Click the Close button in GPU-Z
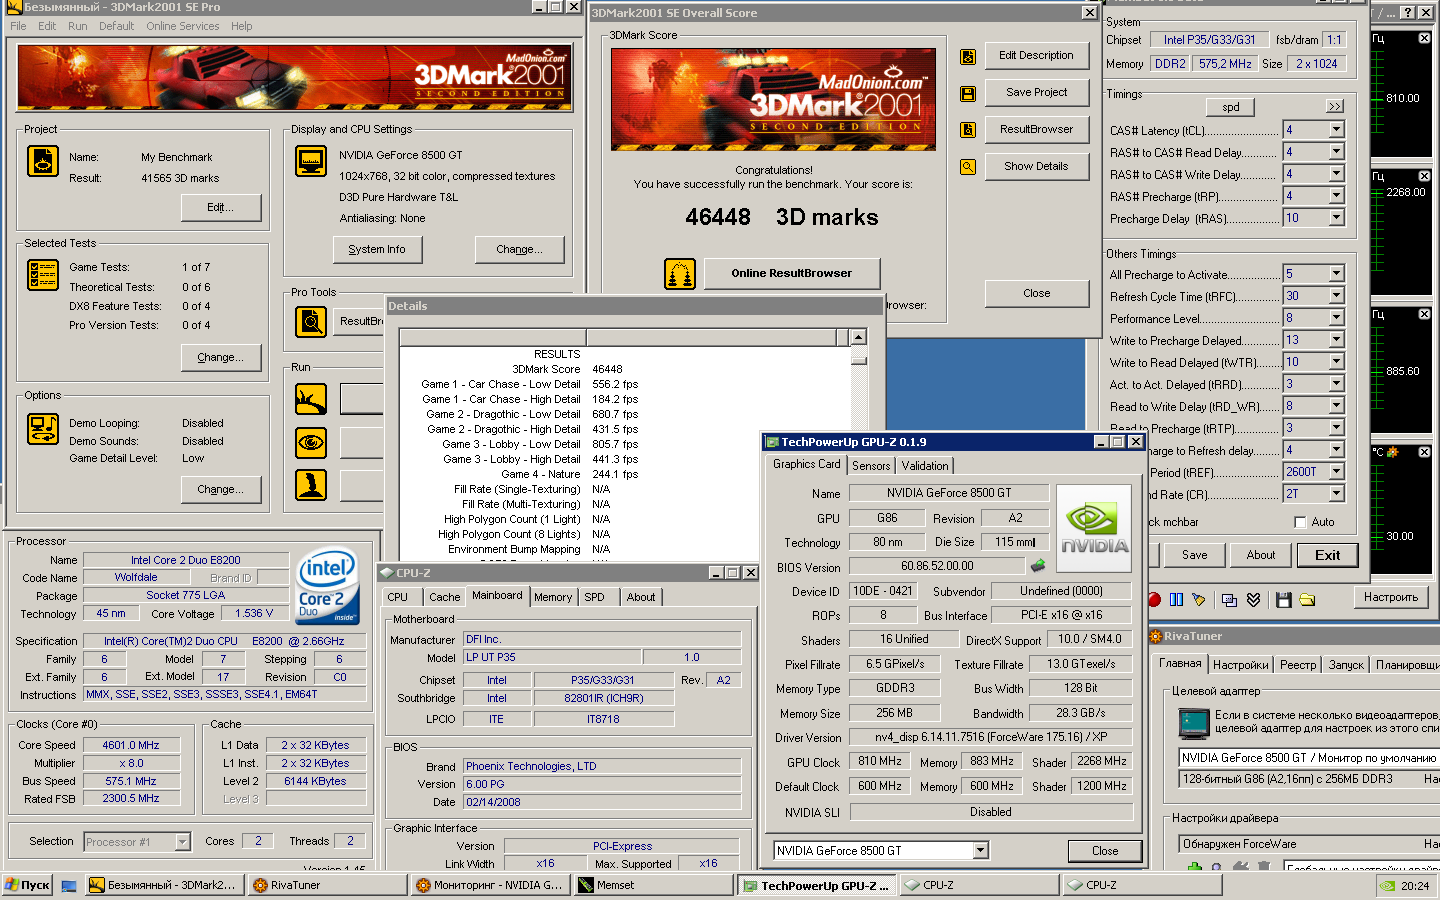 coord(1105,851)
